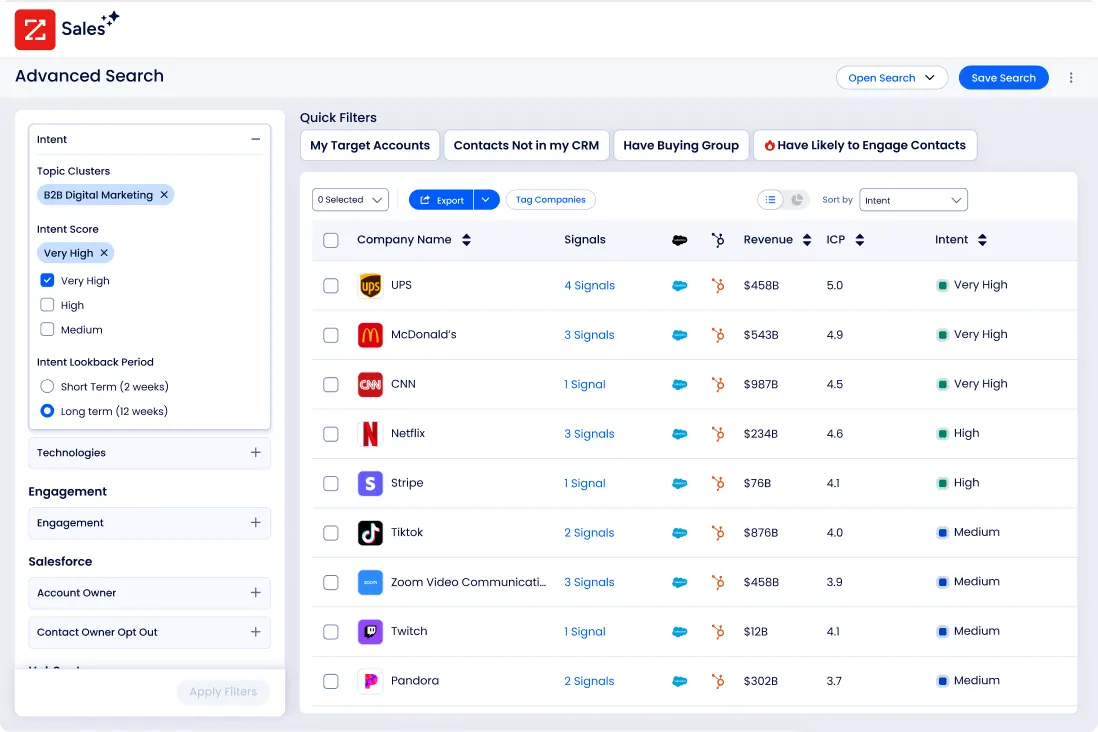The width and height of the screenshot is (1098, 732).
Task: Select Have Buying Group quick filter
Action: [x=680, y=145]
